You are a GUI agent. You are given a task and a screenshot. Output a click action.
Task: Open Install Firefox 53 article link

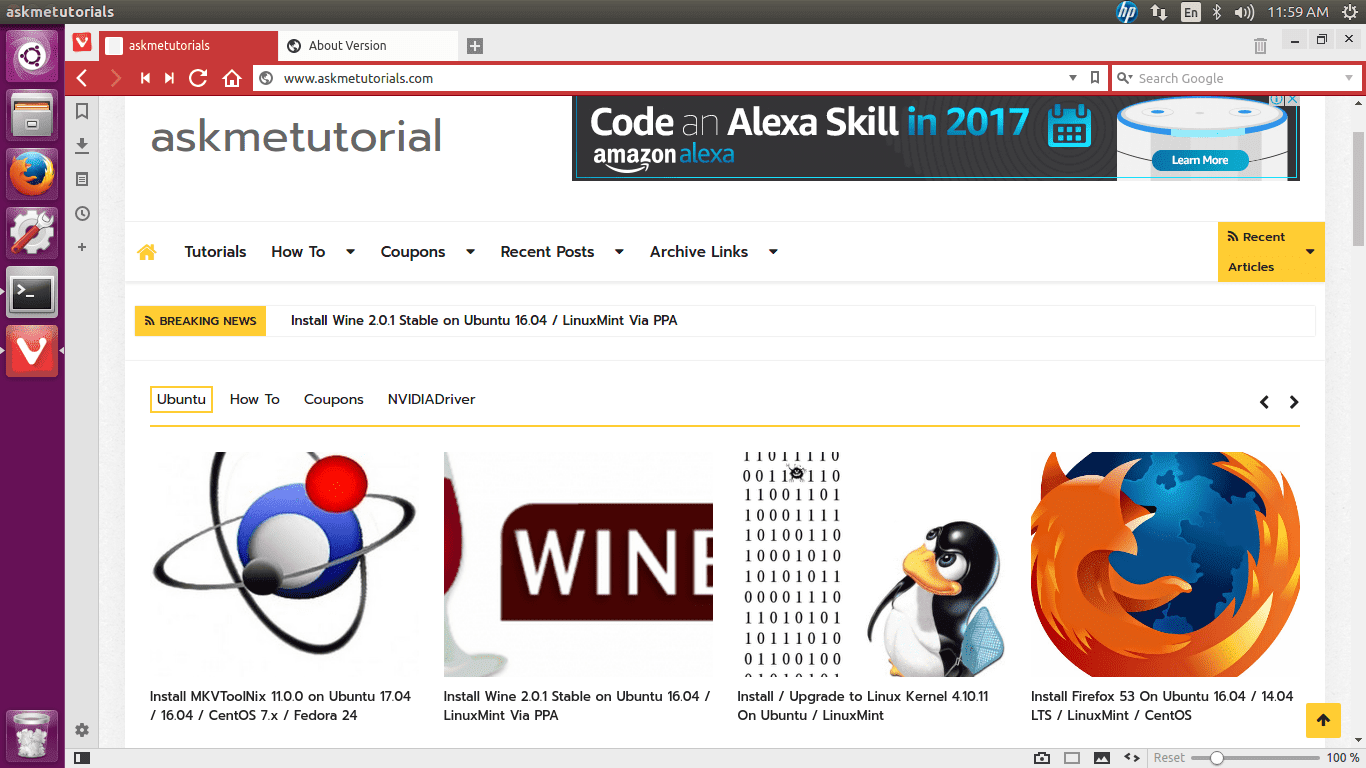pyautogui.click(x=1162, y=706)
